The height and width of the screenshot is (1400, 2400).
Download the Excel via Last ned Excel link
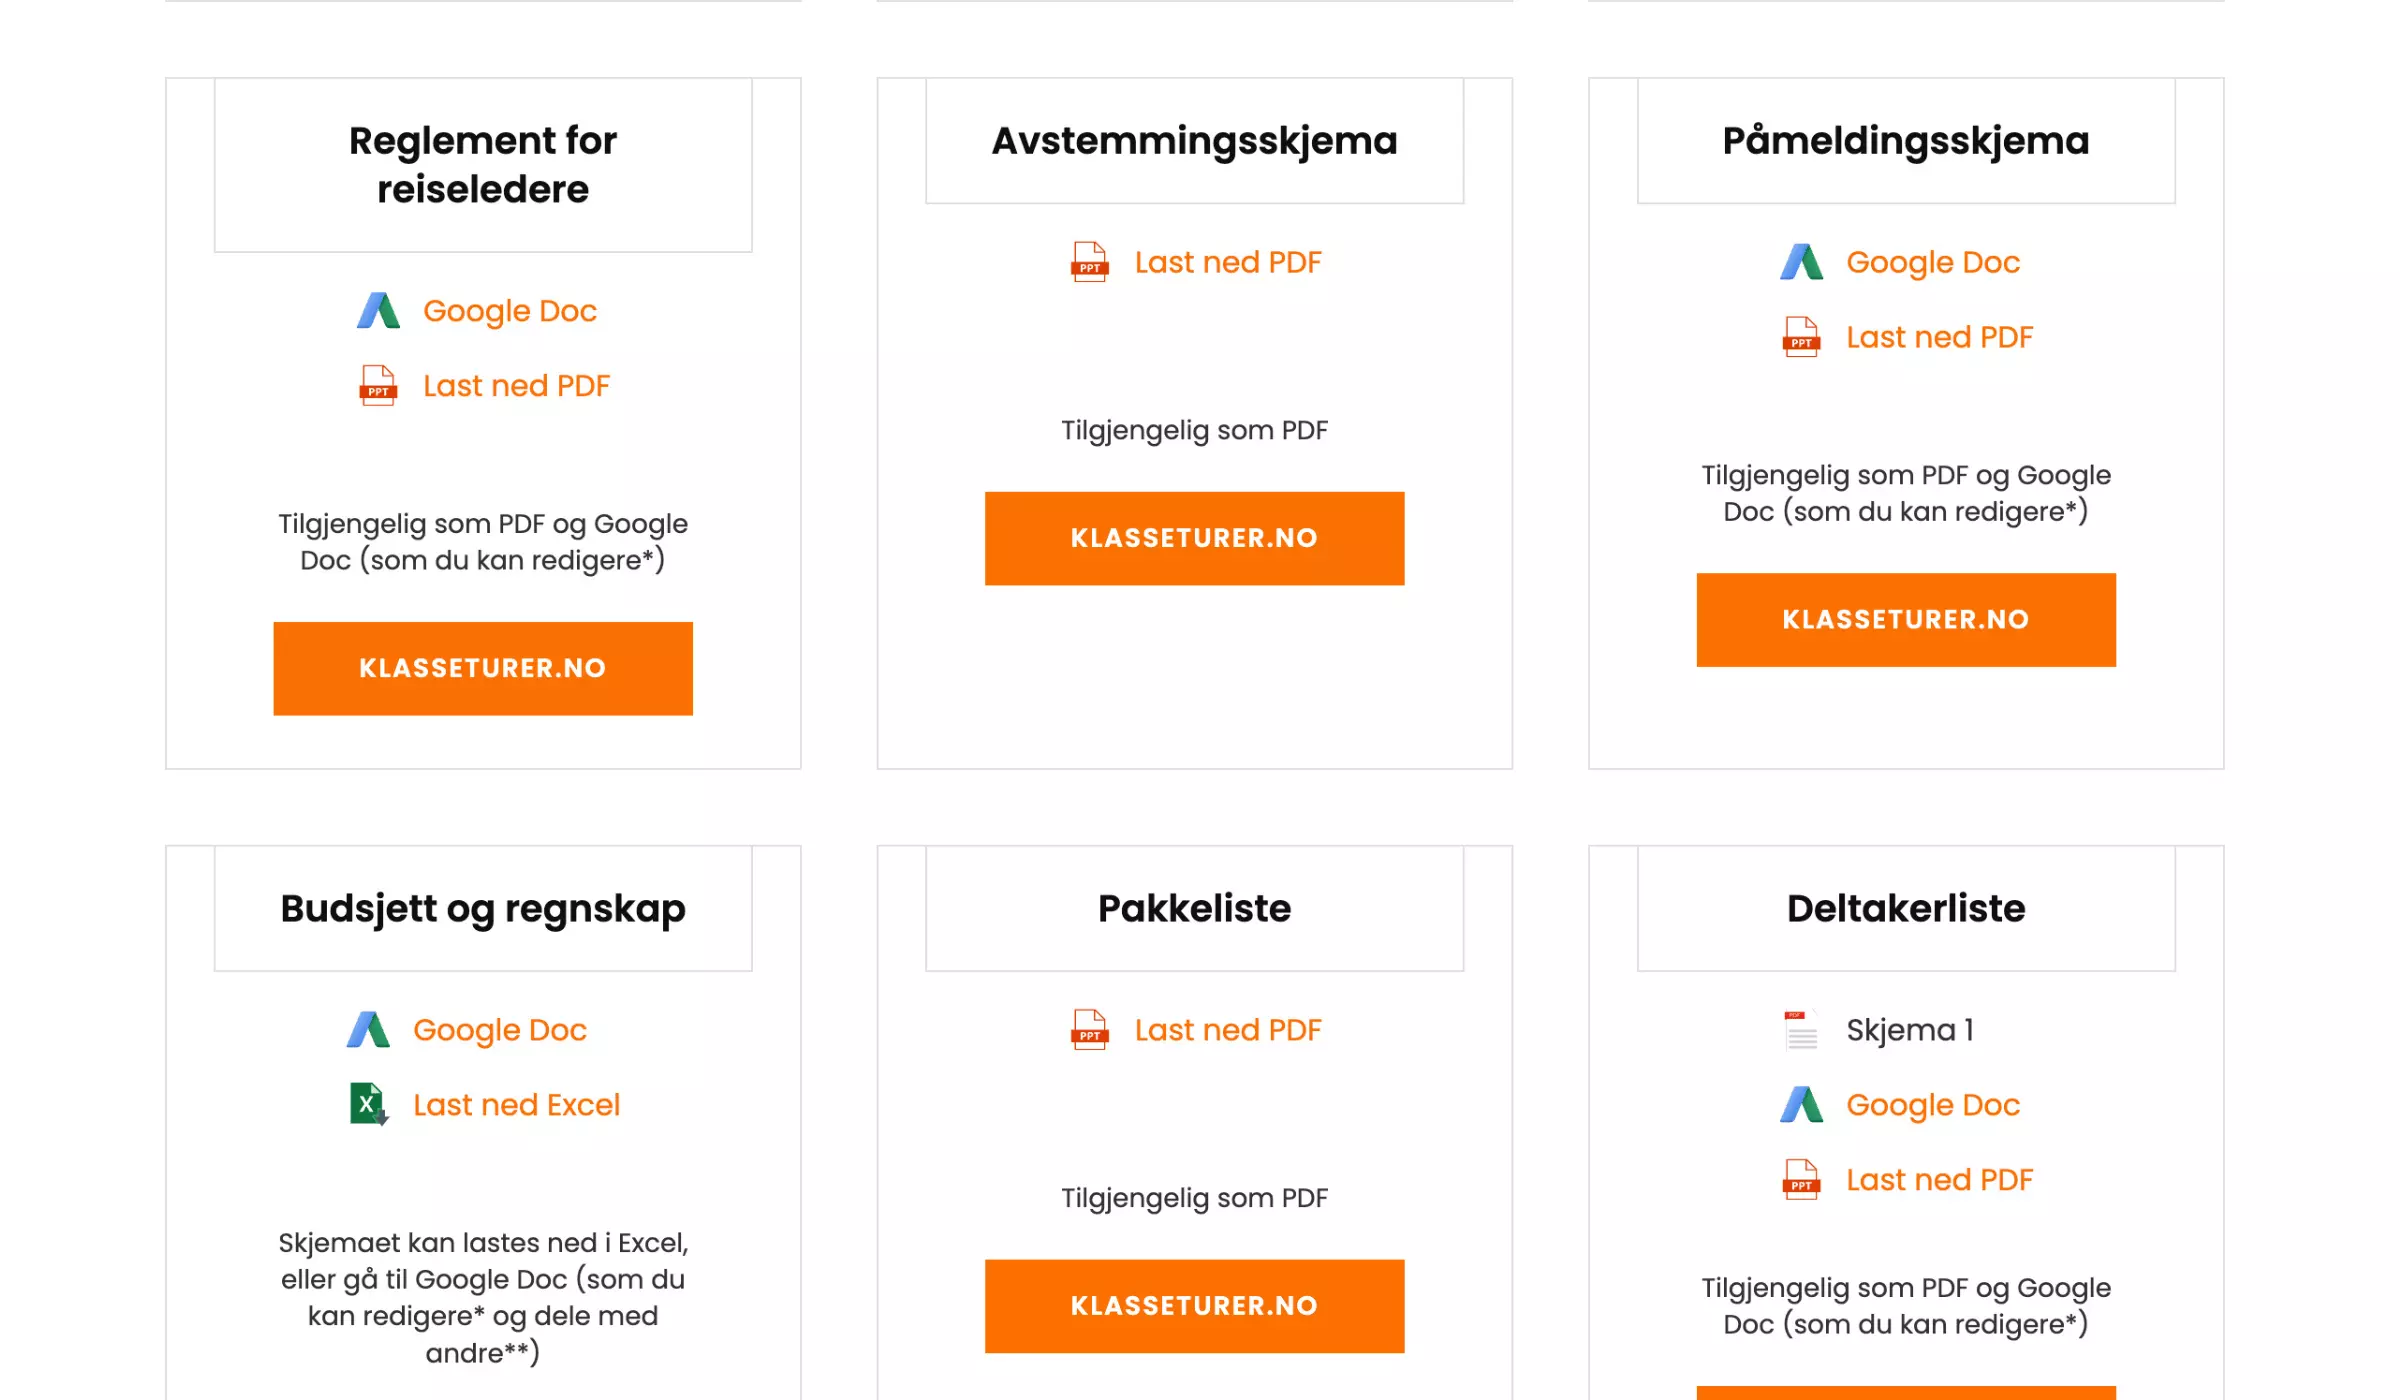point(516,1105)
